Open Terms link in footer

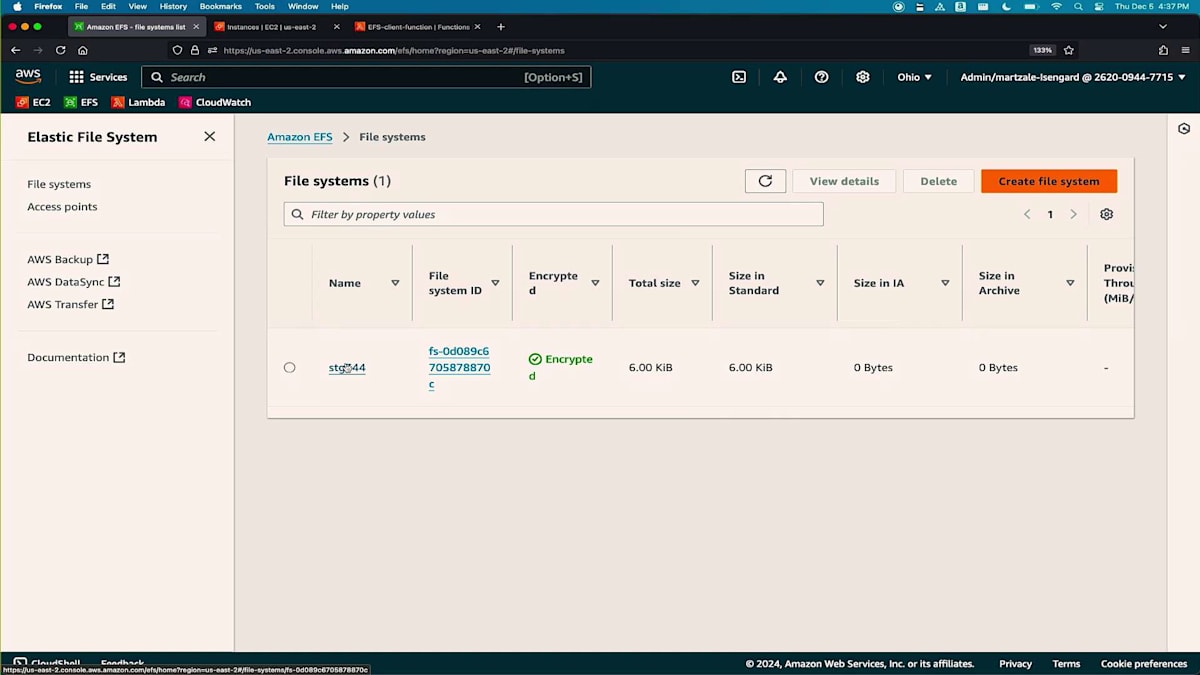coord(1066,664)
